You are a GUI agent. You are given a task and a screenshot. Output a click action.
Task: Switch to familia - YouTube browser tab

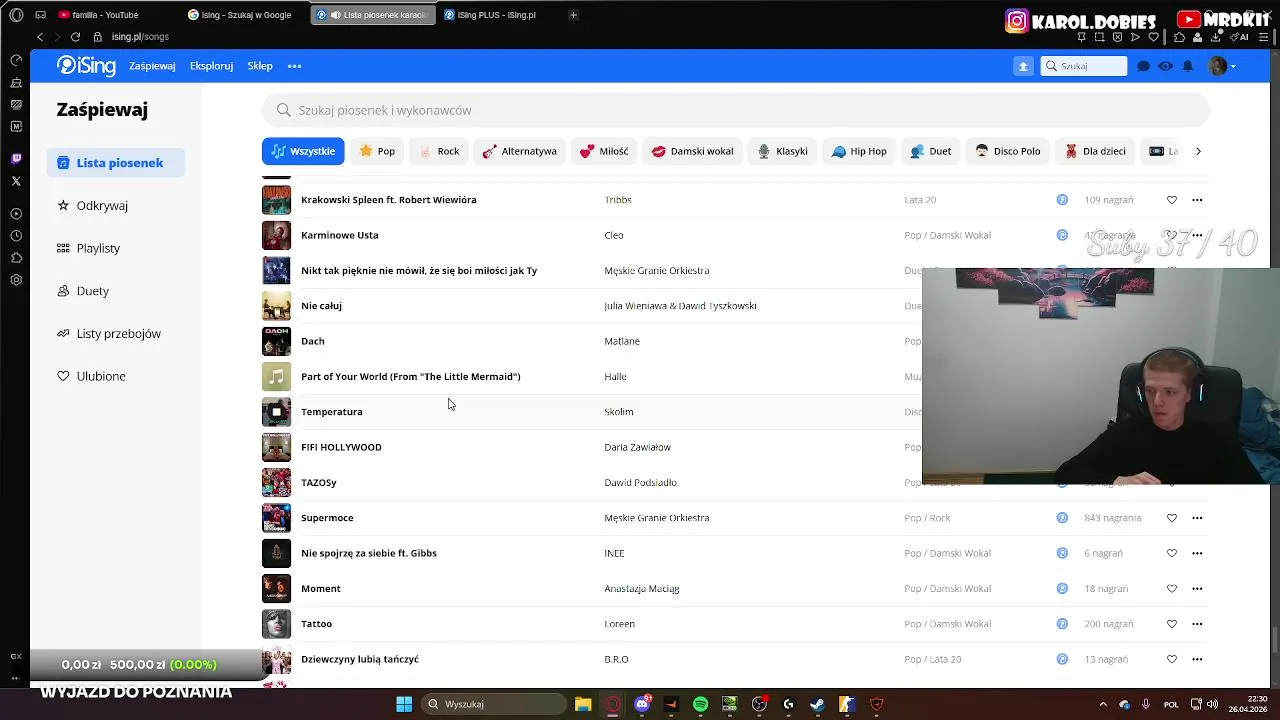click(x=110, y=15)
